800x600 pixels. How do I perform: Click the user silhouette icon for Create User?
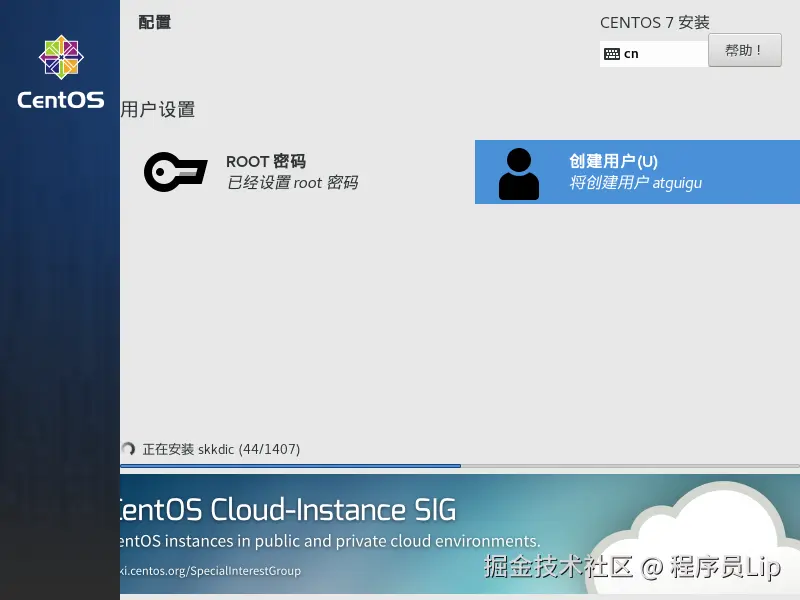pos(518,174)
